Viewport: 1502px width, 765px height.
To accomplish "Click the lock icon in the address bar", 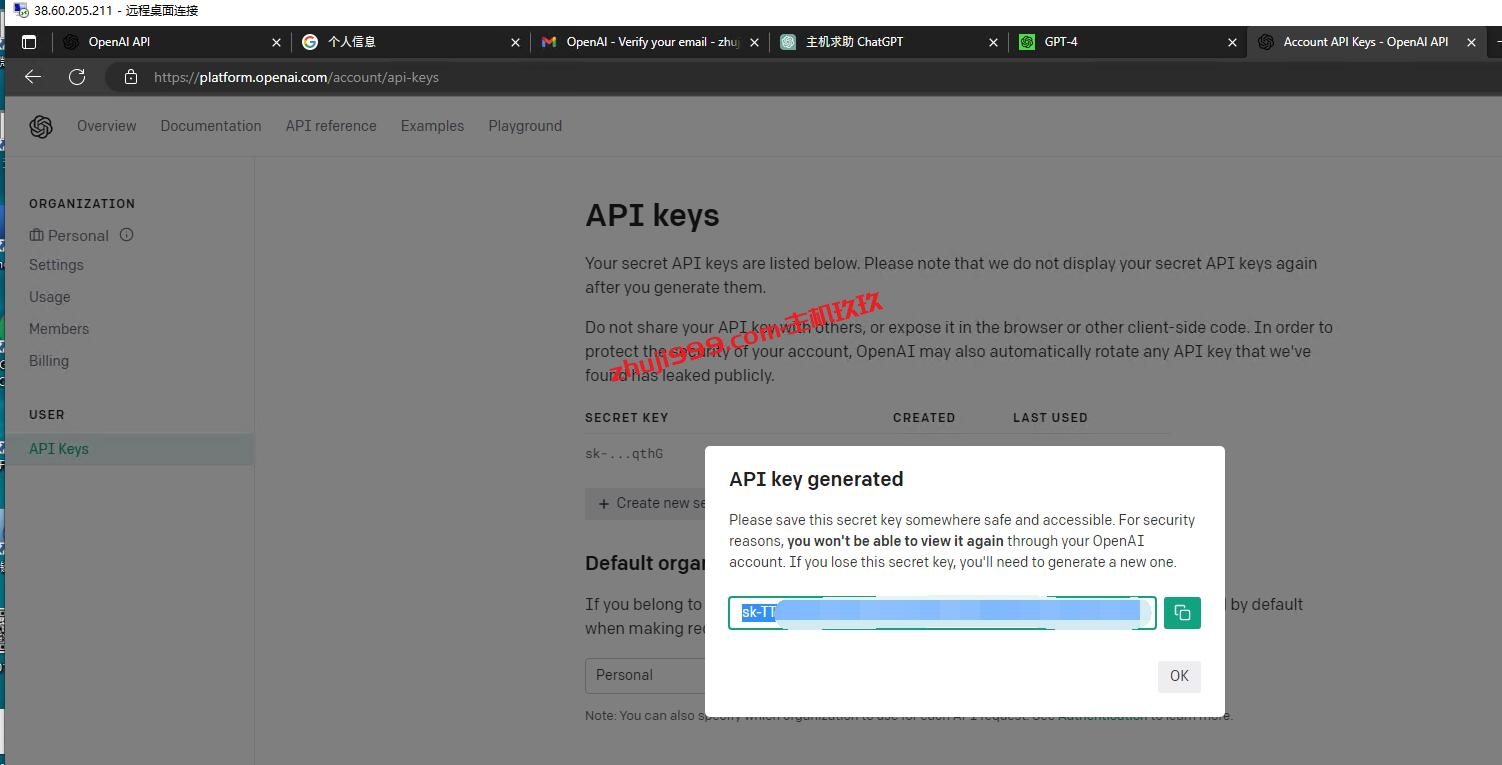I will click(x=130, y=77).
